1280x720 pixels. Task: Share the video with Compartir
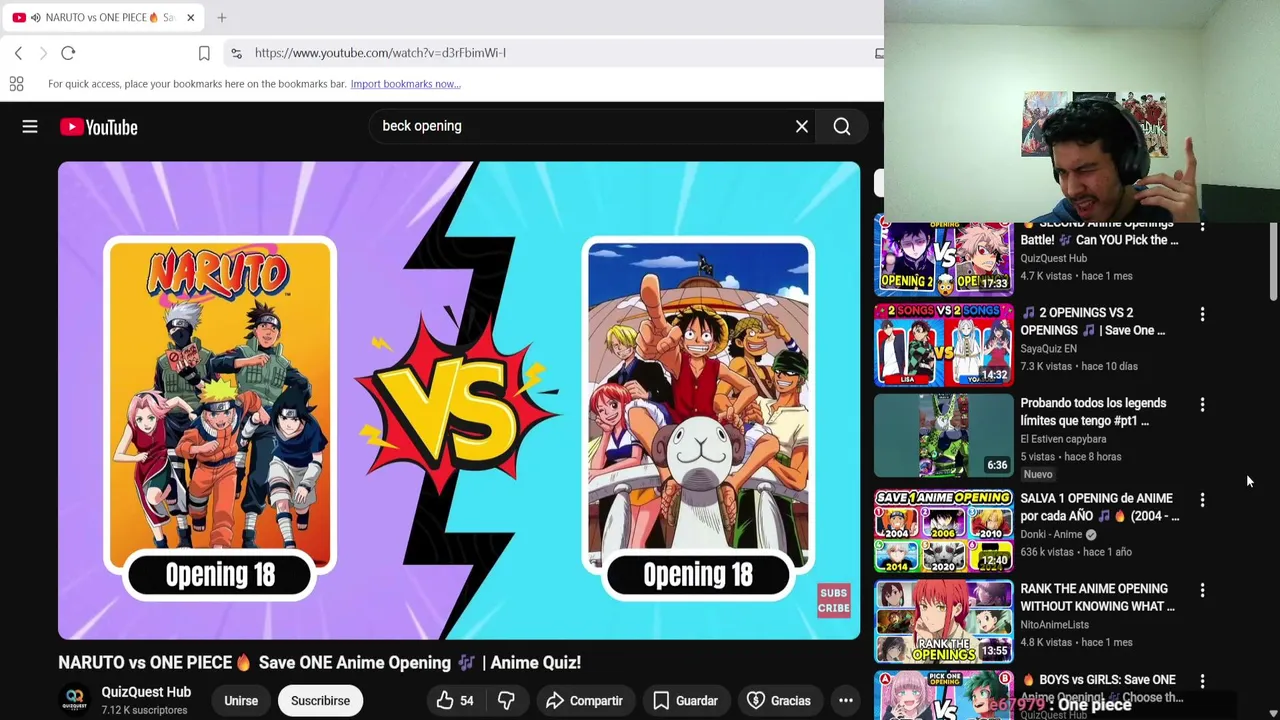point(584,701)
